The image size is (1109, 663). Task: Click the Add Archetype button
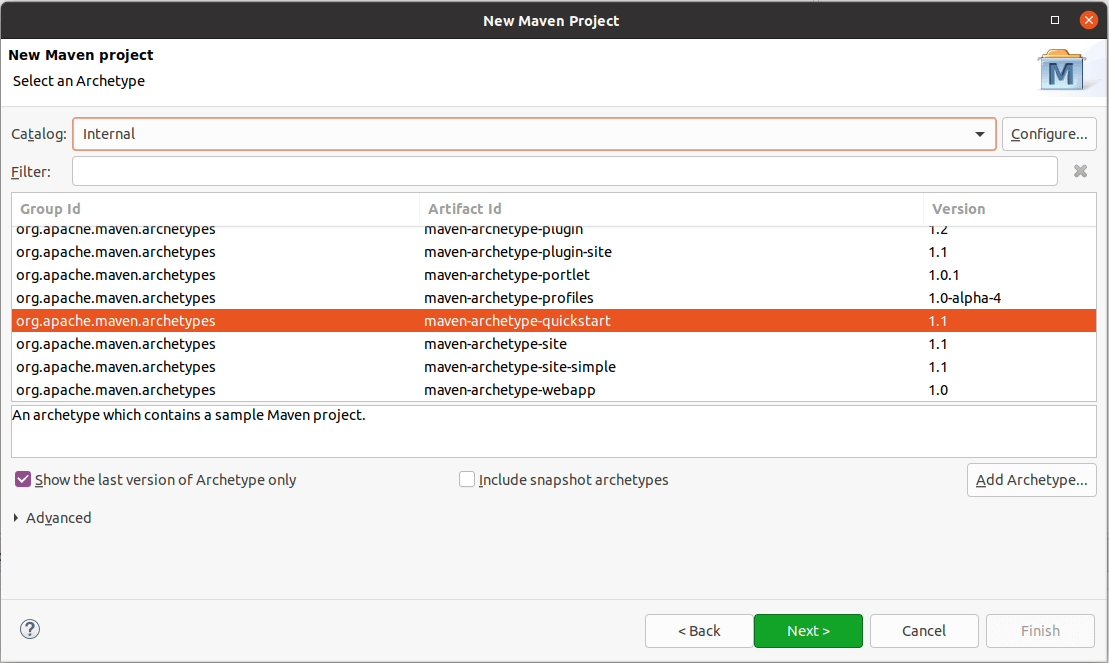(1031, 480)
